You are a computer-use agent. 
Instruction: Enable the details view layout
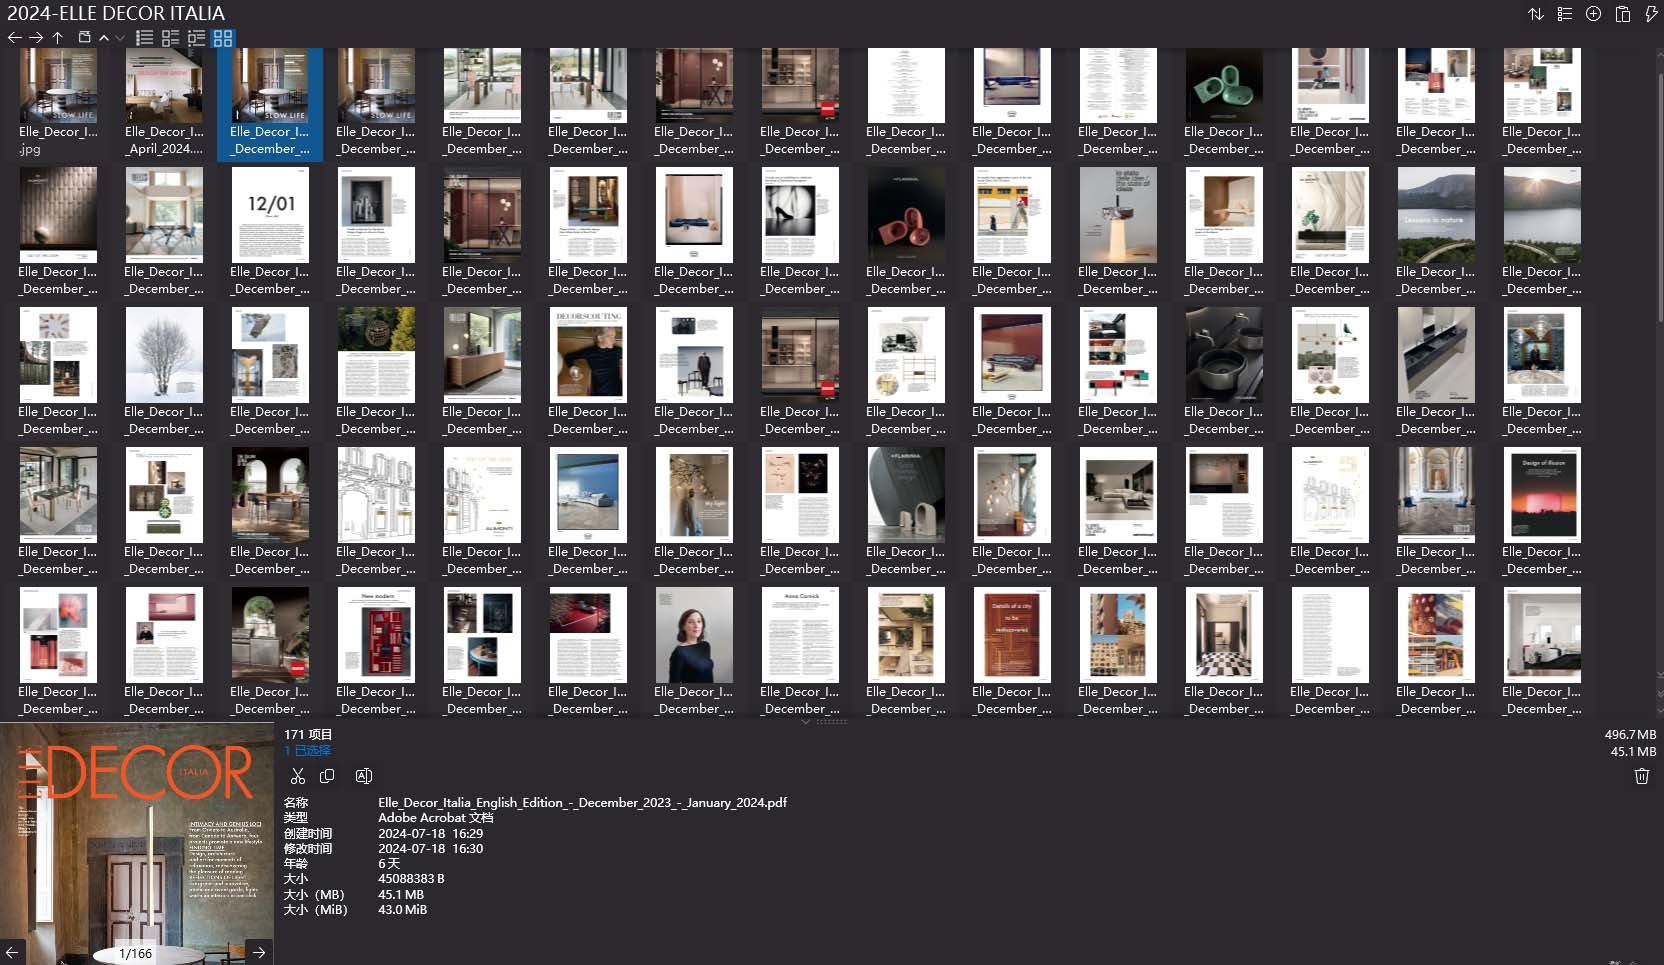coord(170,37)
